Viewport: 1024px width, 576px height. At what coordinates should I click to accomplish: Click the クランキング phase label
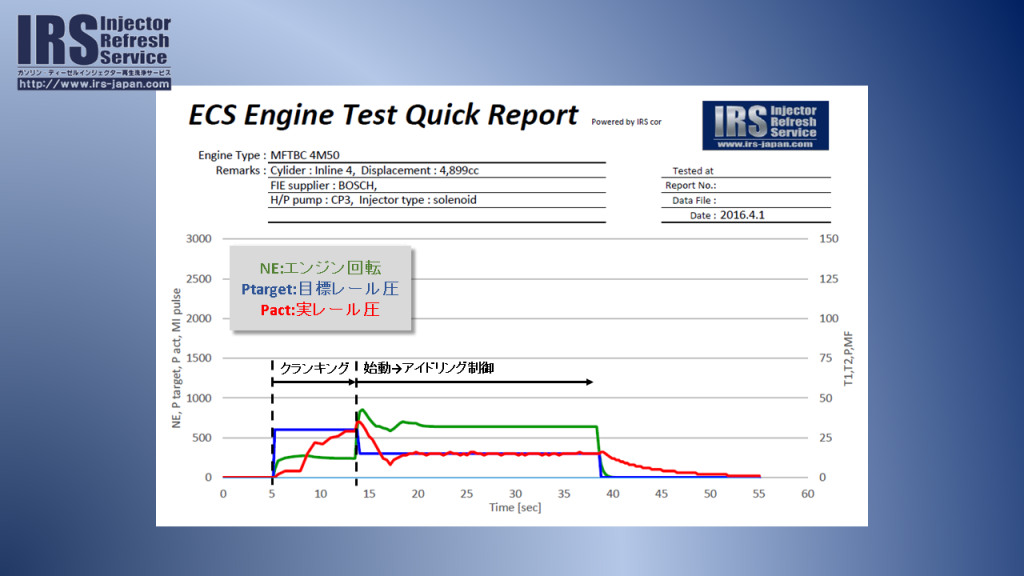[x=313, y=368]
